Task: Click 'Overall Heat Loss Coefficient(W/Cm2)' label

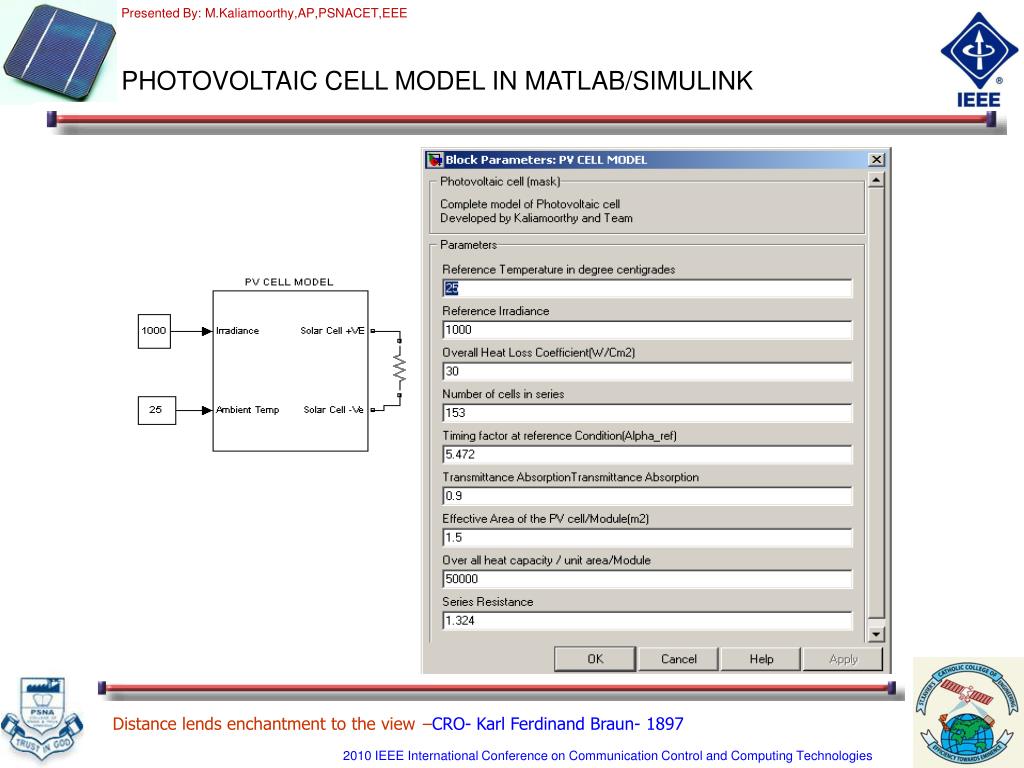Action: tap(539, 353)
